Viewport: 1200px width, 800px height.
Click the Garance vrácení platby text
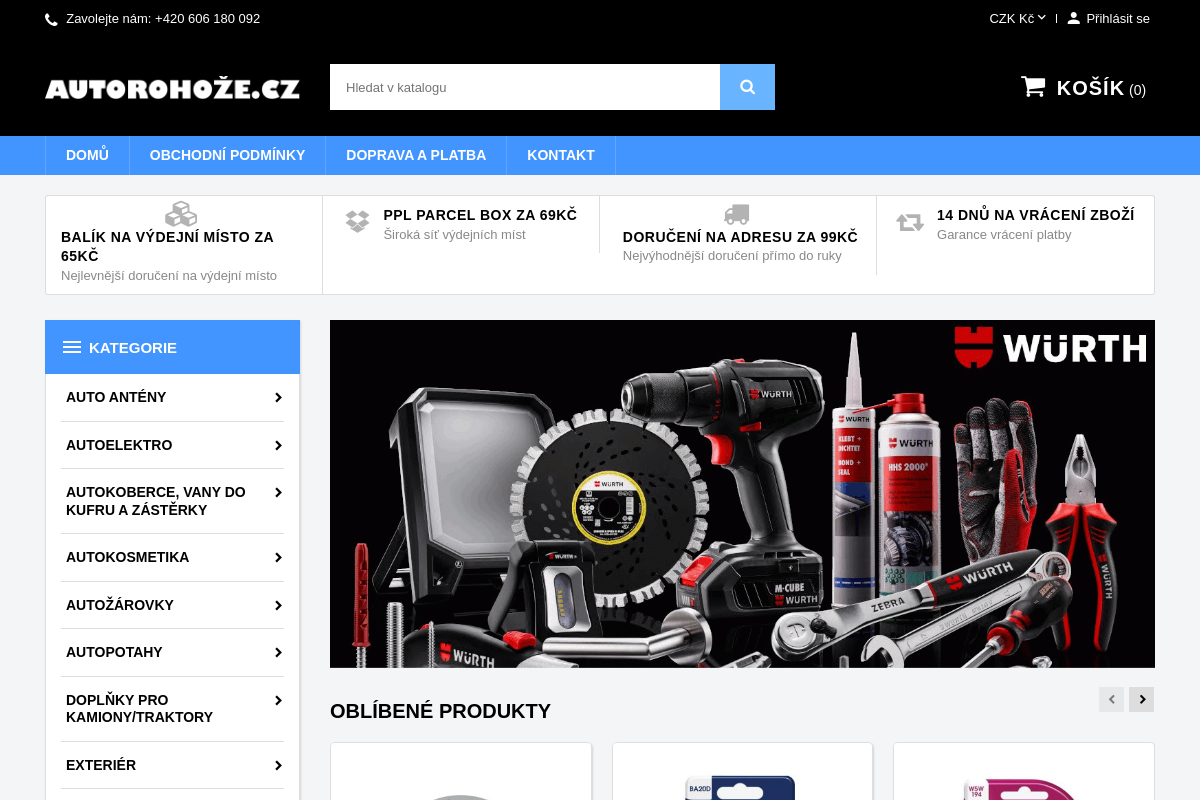point(1004,235)
